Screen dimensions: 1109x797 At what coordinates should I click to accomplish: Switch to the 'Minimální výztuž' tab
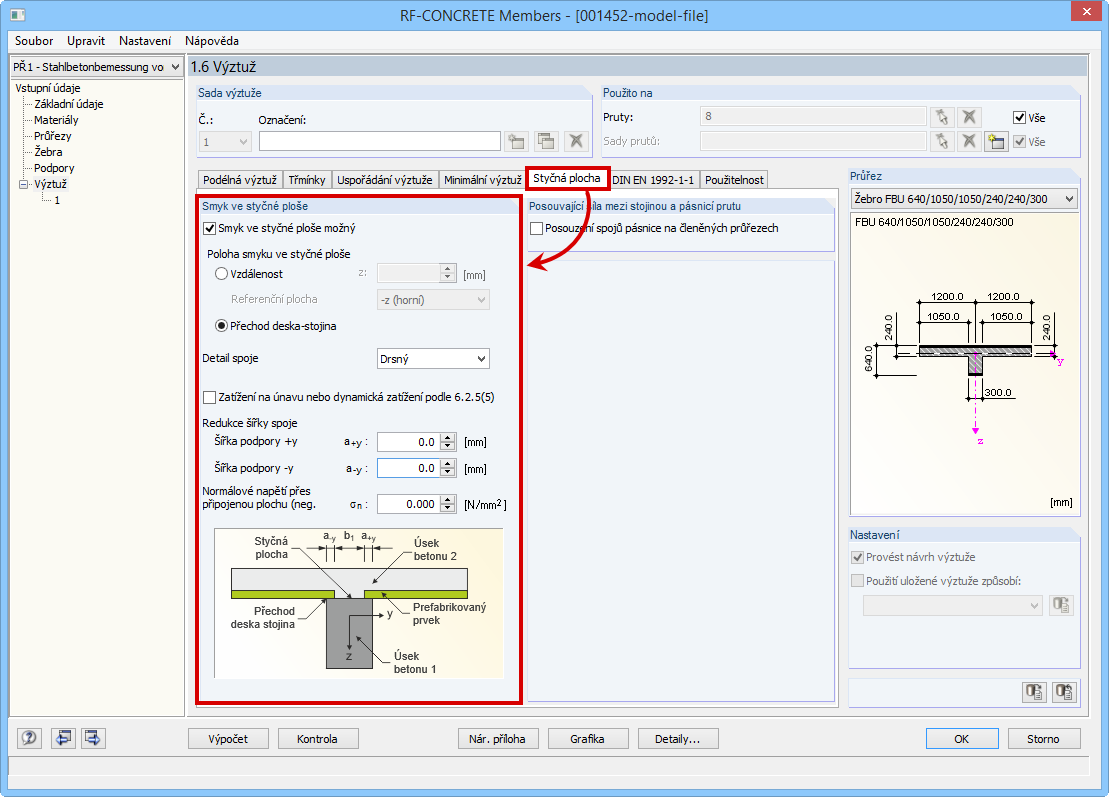(x=482, y=180)
